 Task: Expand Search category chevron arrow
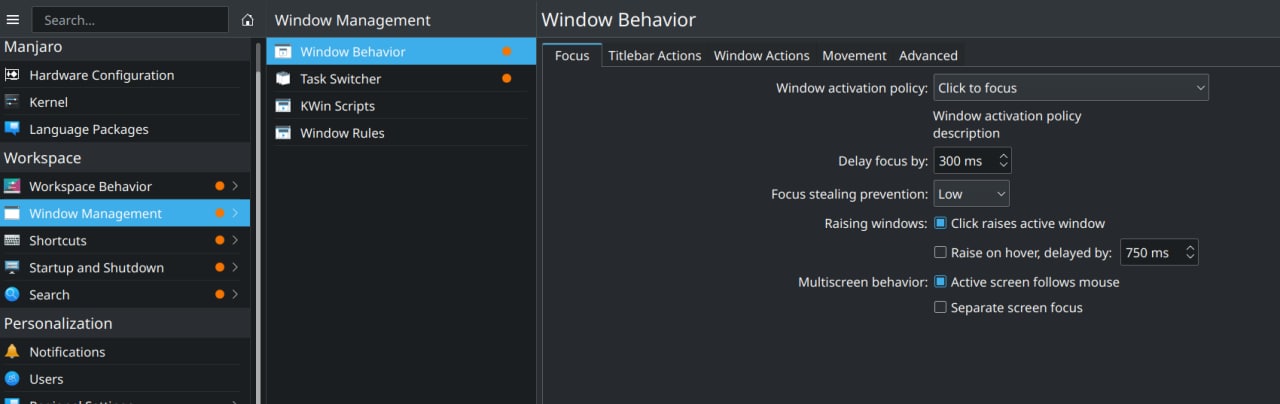[x=235, y=294]
